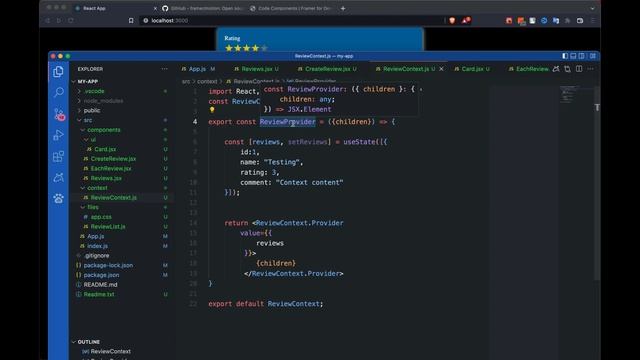640x360 pixels.
Task: Click 'export default ReviewContext;' line
Action: (266, 304)
